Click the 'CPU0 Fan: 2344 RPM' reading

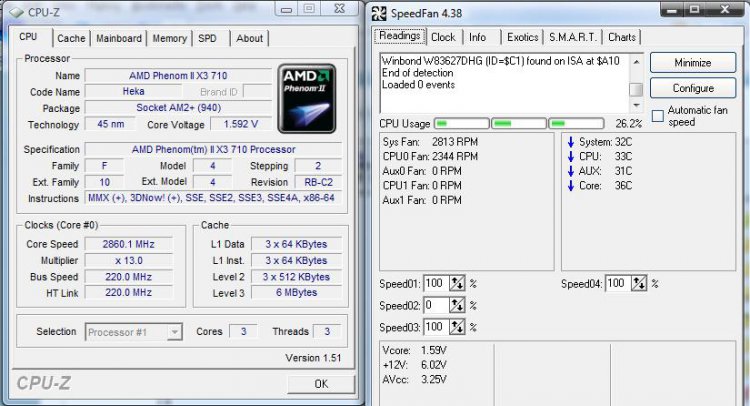click(430, 156)
